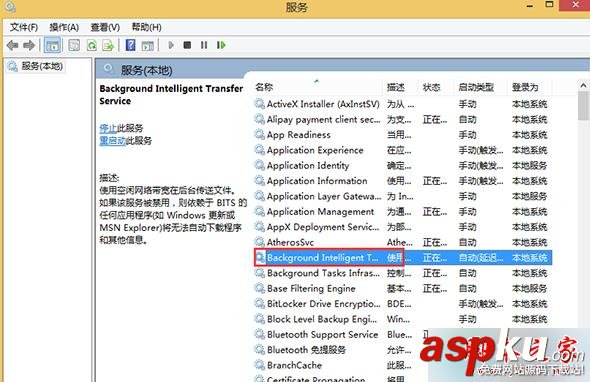Sort by the 状态 column header
590x382 pixels.
[437, 87]
